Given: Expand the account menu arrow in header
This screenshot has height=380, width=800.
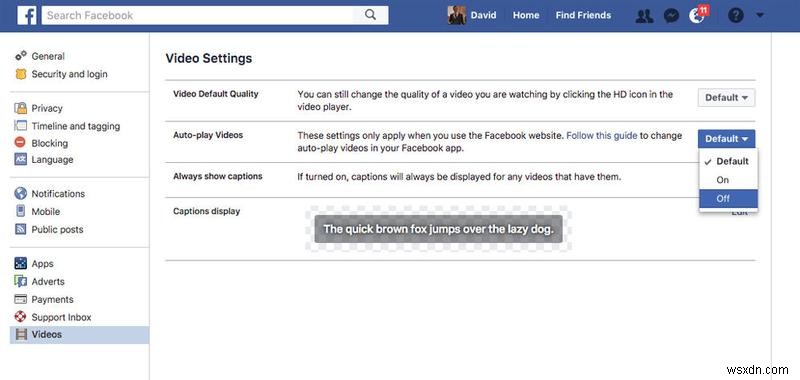Looking at the screenshot, I should pyautogui.click(x=760, y=16).
